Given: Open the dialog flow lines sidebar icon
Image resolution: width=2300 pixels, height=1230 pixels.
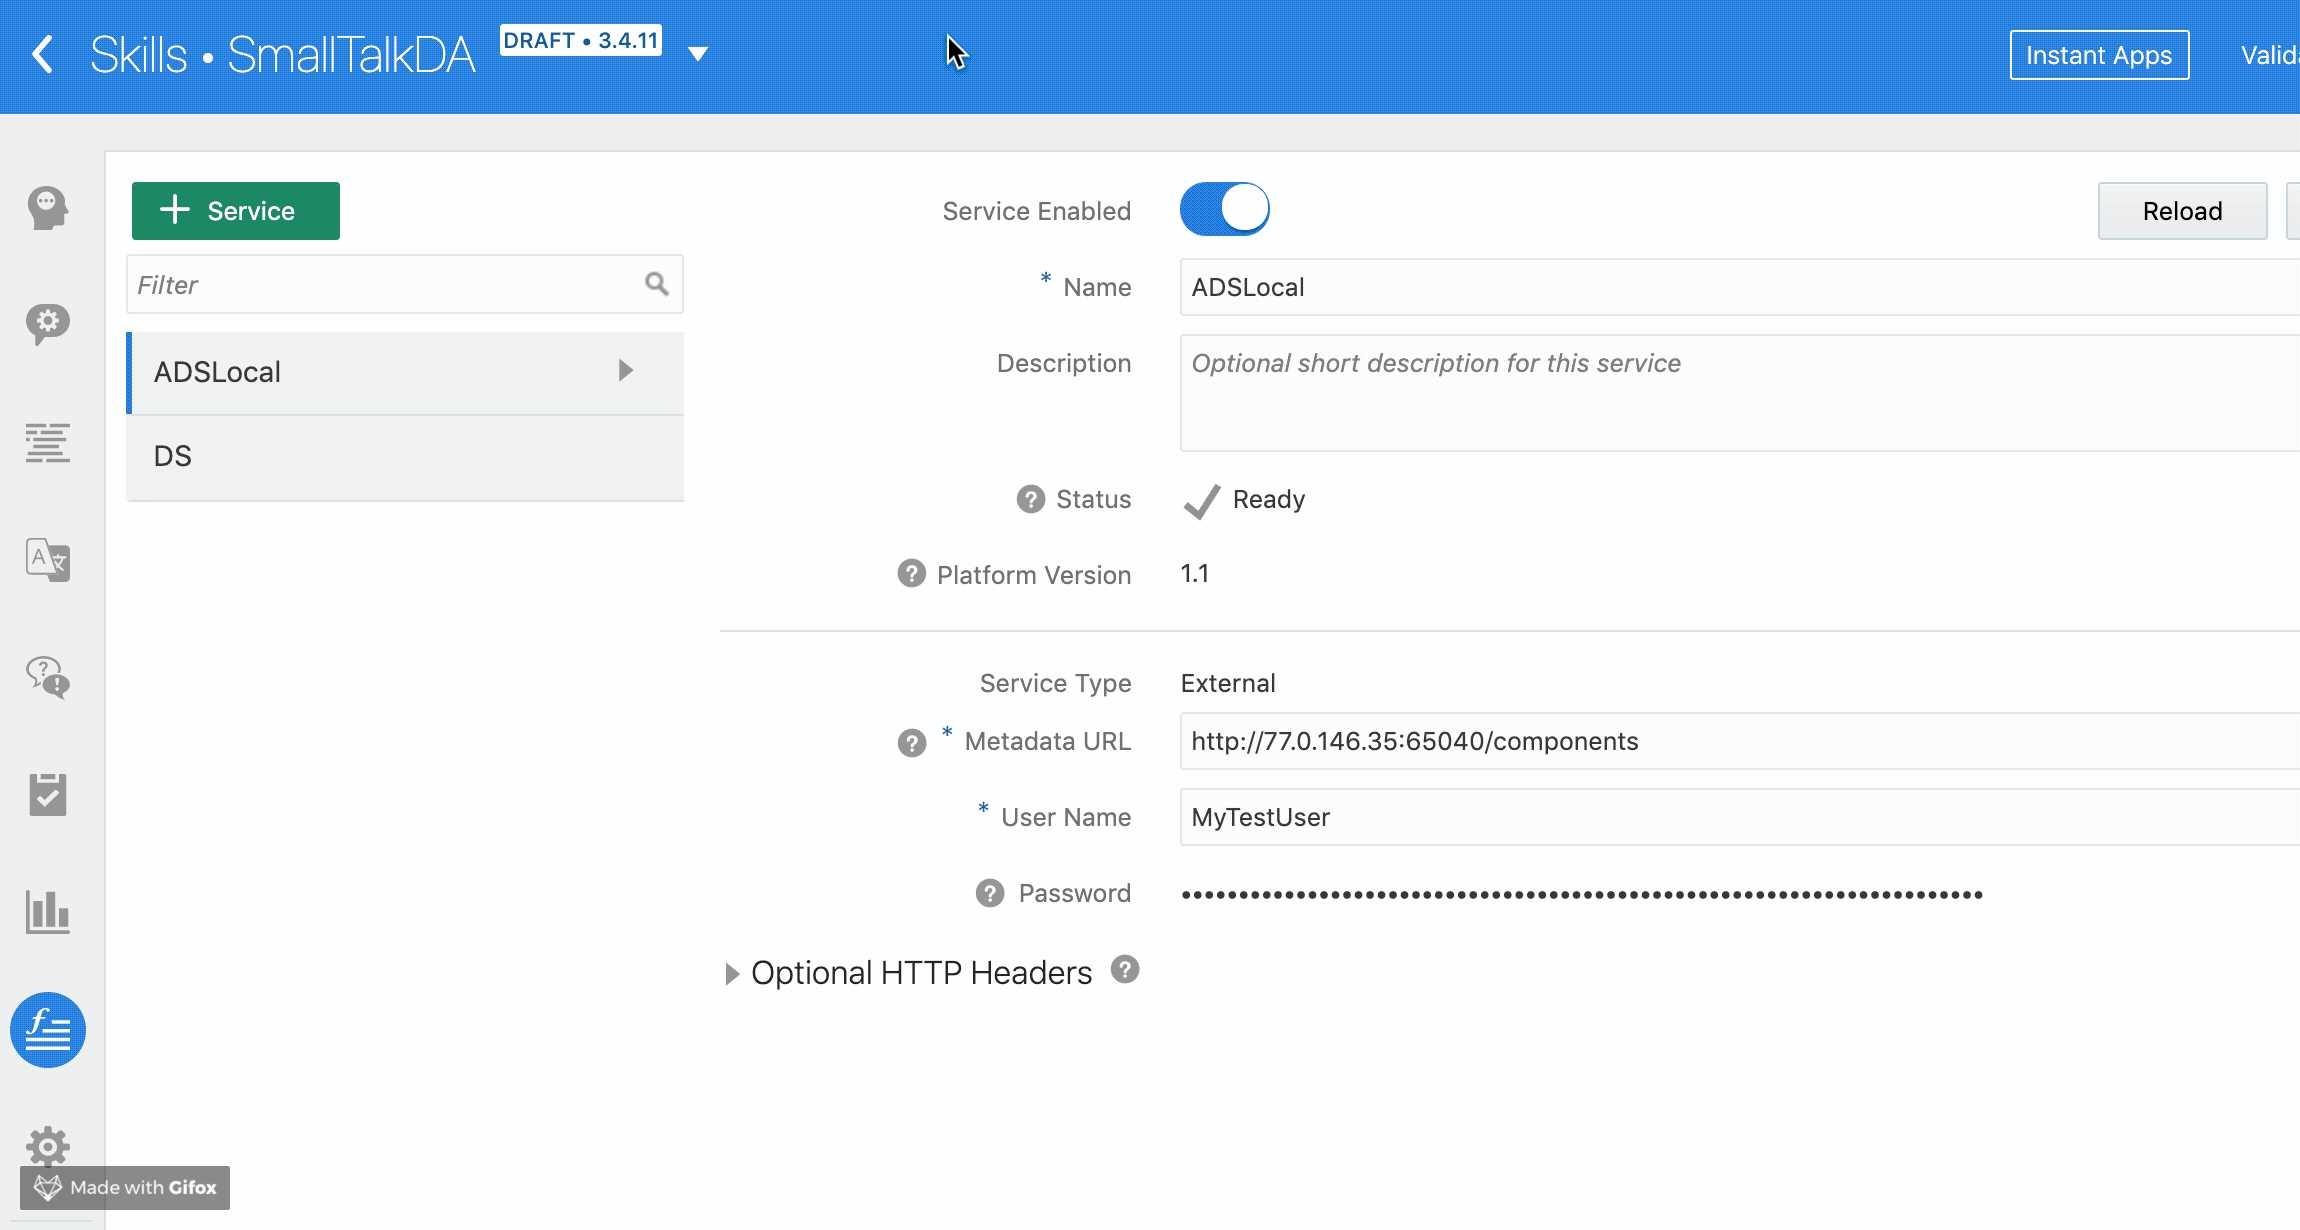Looking at the screenshot, I should coord(47,443).
